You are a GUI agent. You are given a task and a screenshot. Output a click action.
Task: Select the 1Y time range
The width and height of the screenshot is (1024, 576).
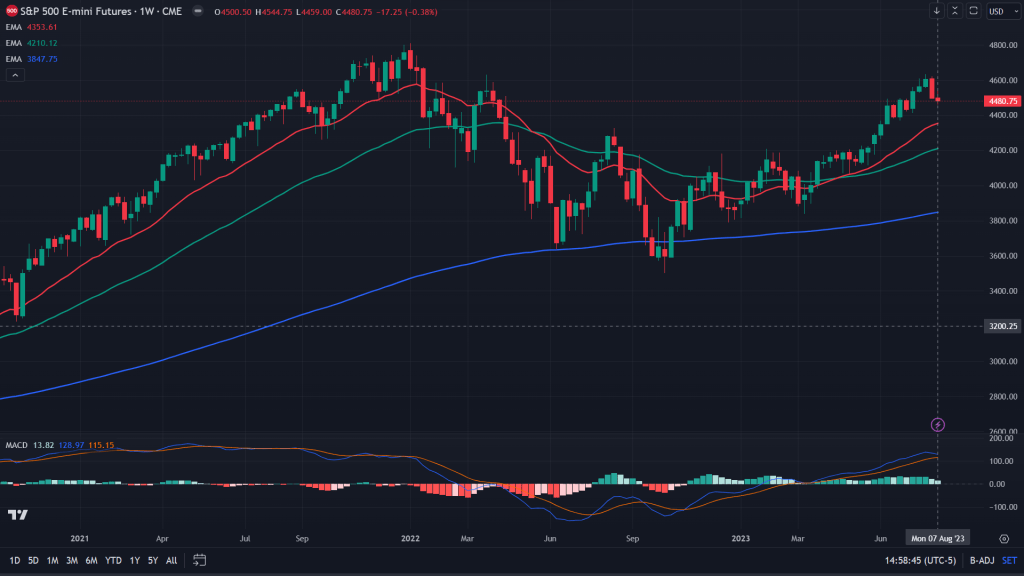(134, 560)
